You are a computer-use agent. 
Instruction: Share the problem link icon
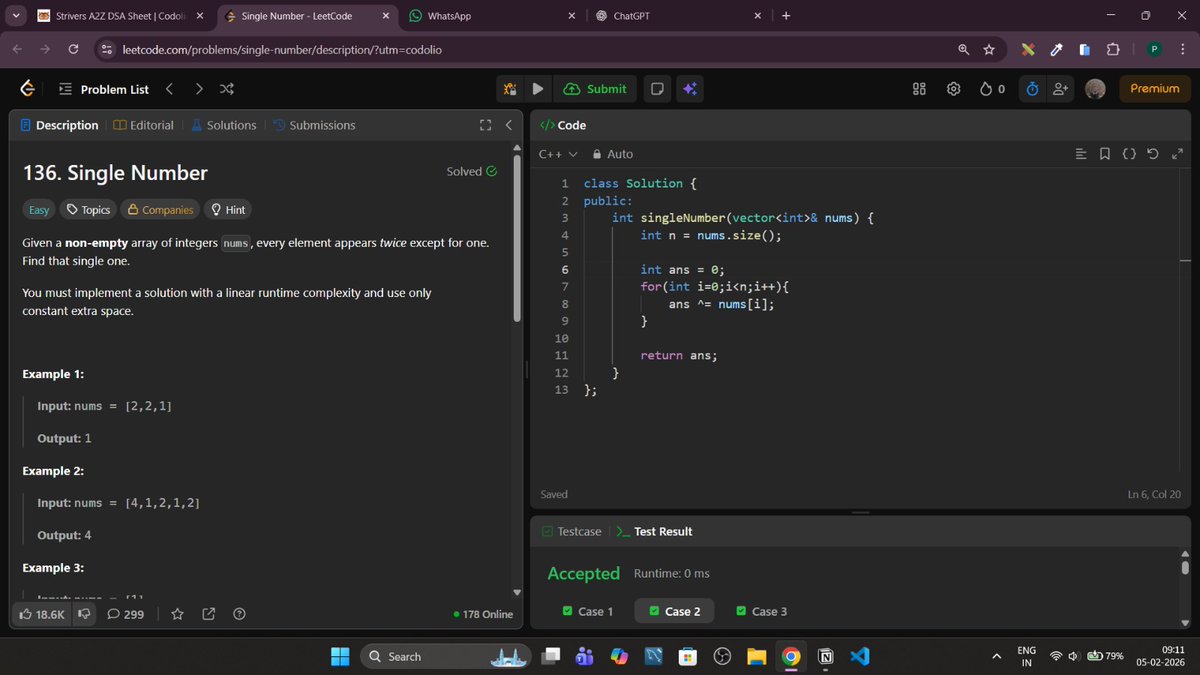point(209,614)
